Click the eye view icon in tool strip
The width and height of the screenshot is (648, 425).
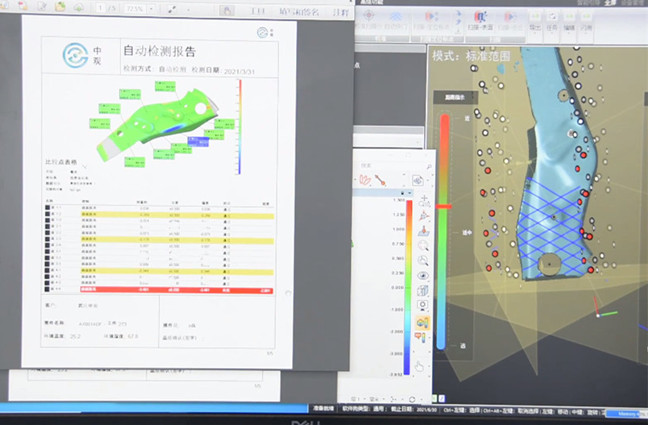click(423, 274)
